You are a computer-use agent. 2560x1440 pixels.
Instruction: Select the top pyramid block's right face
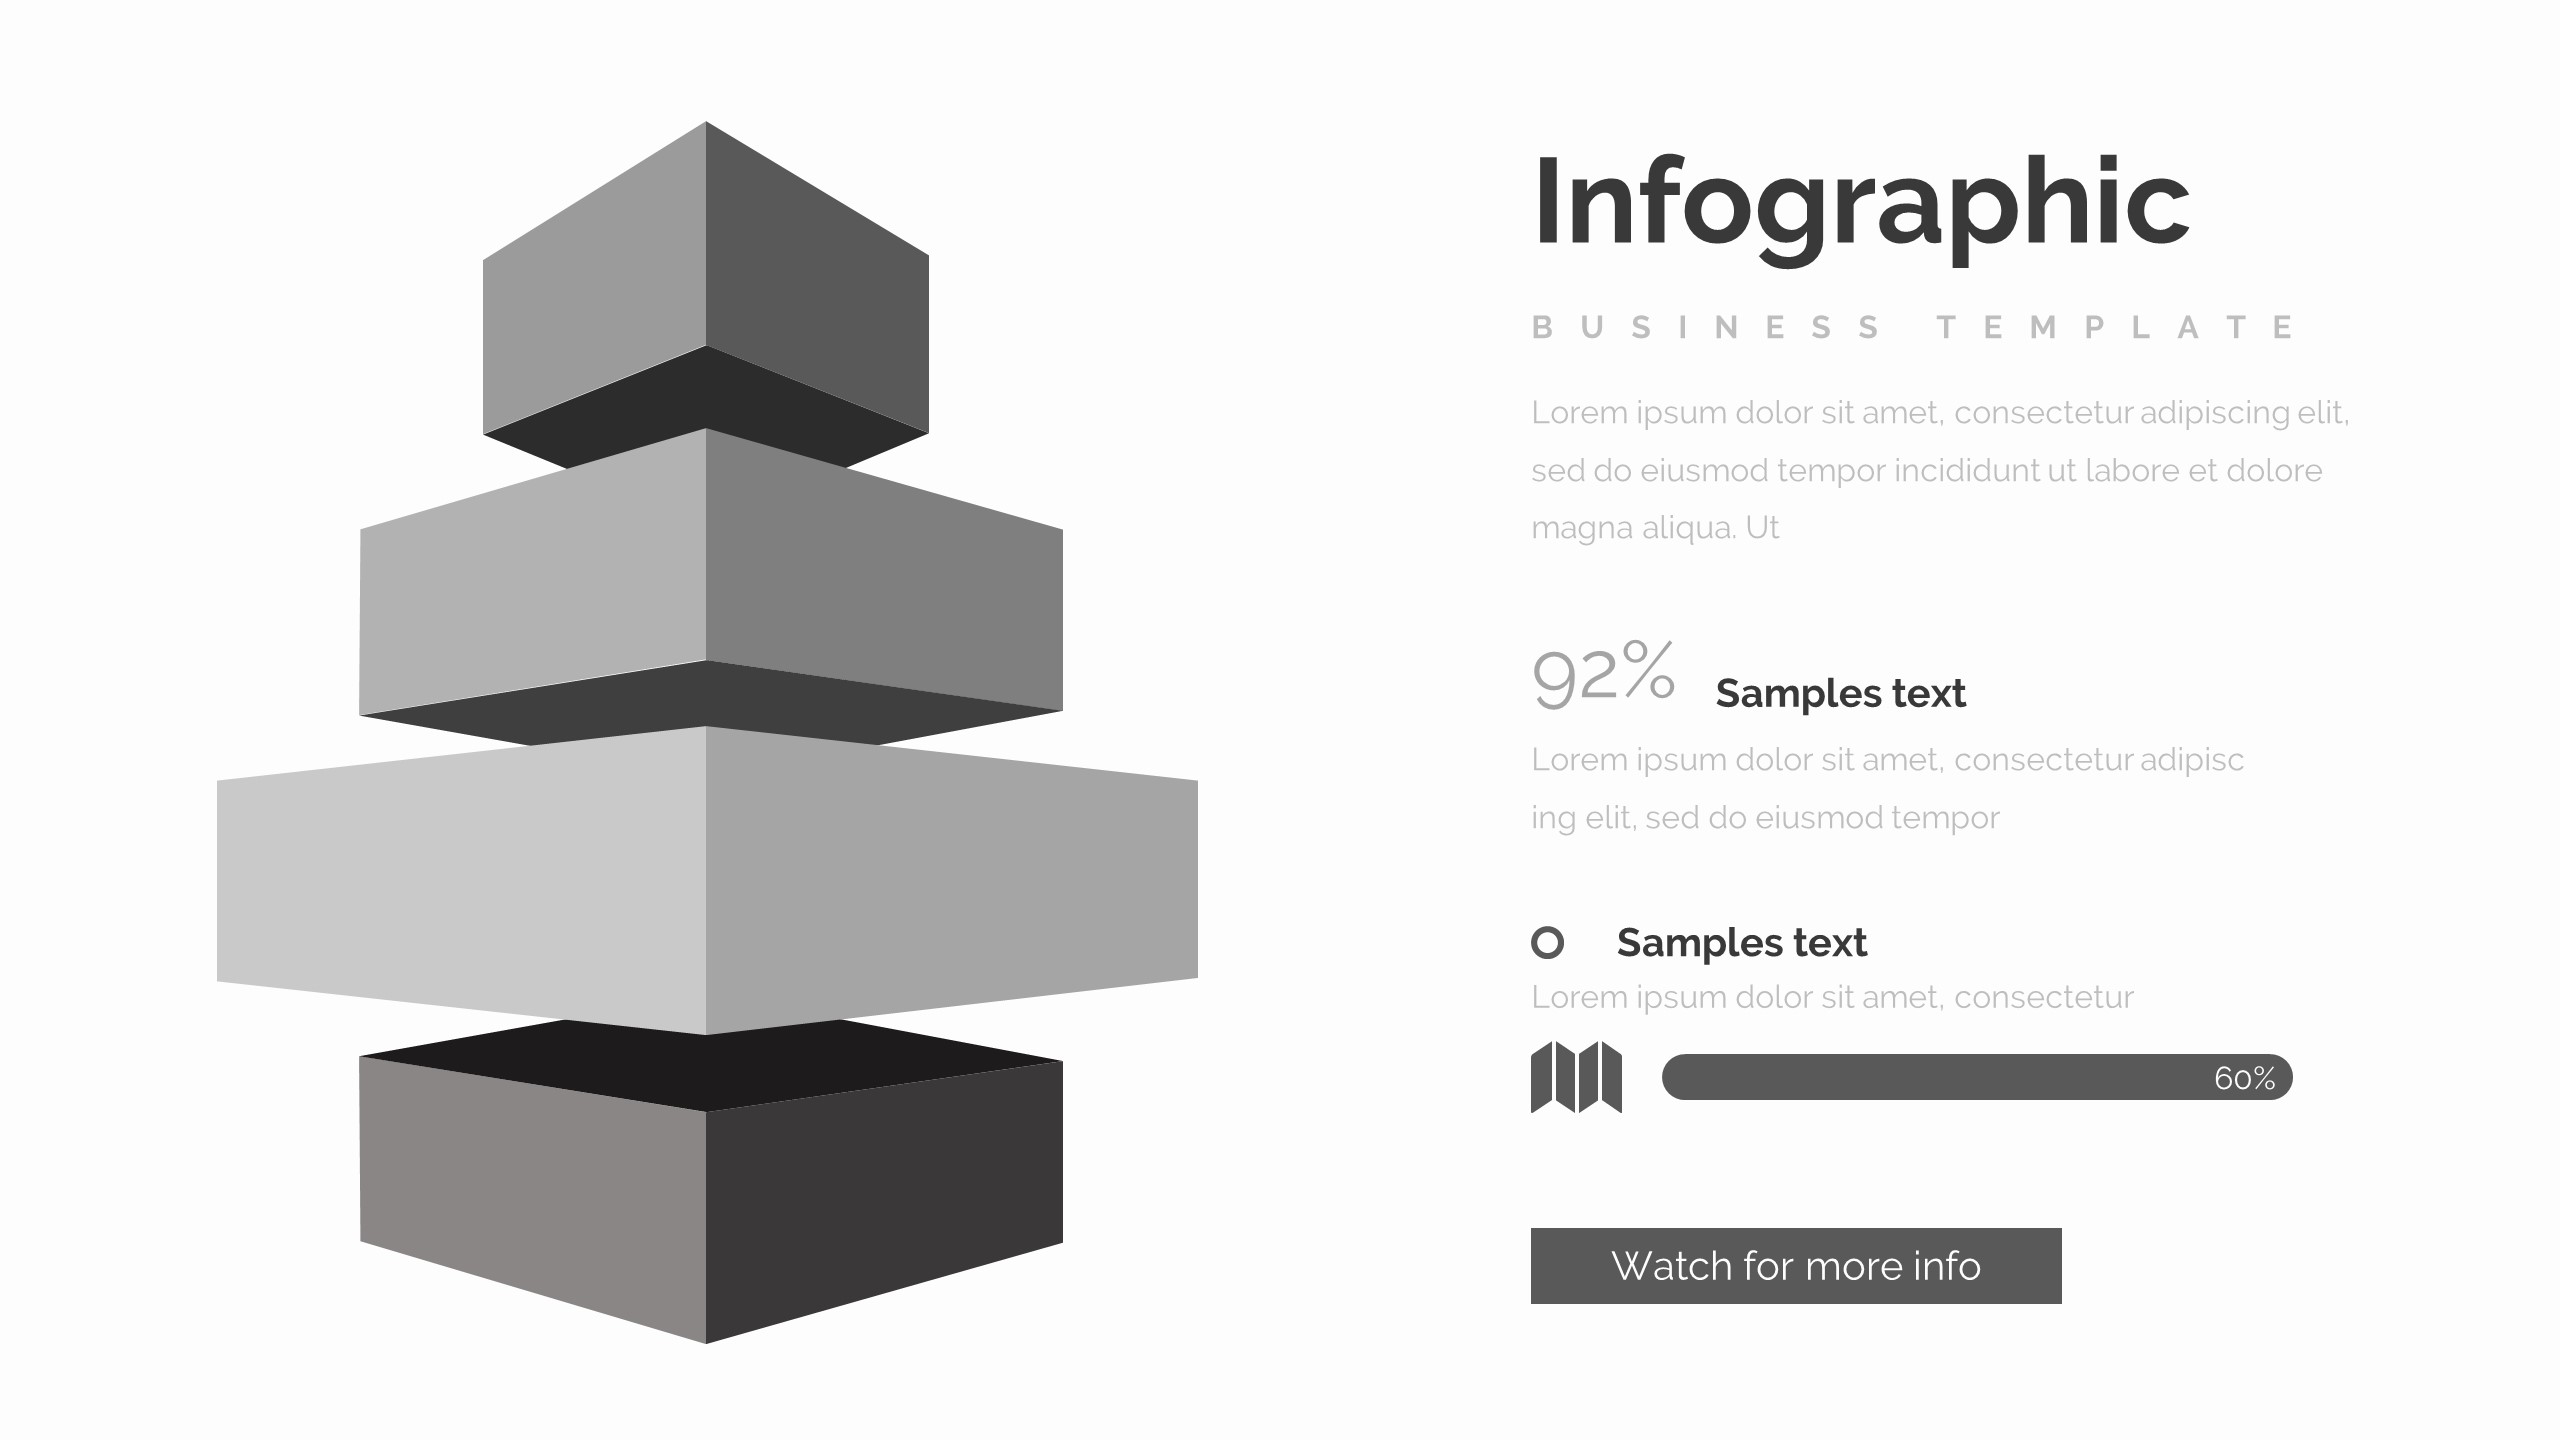click(x=817, y=290)
